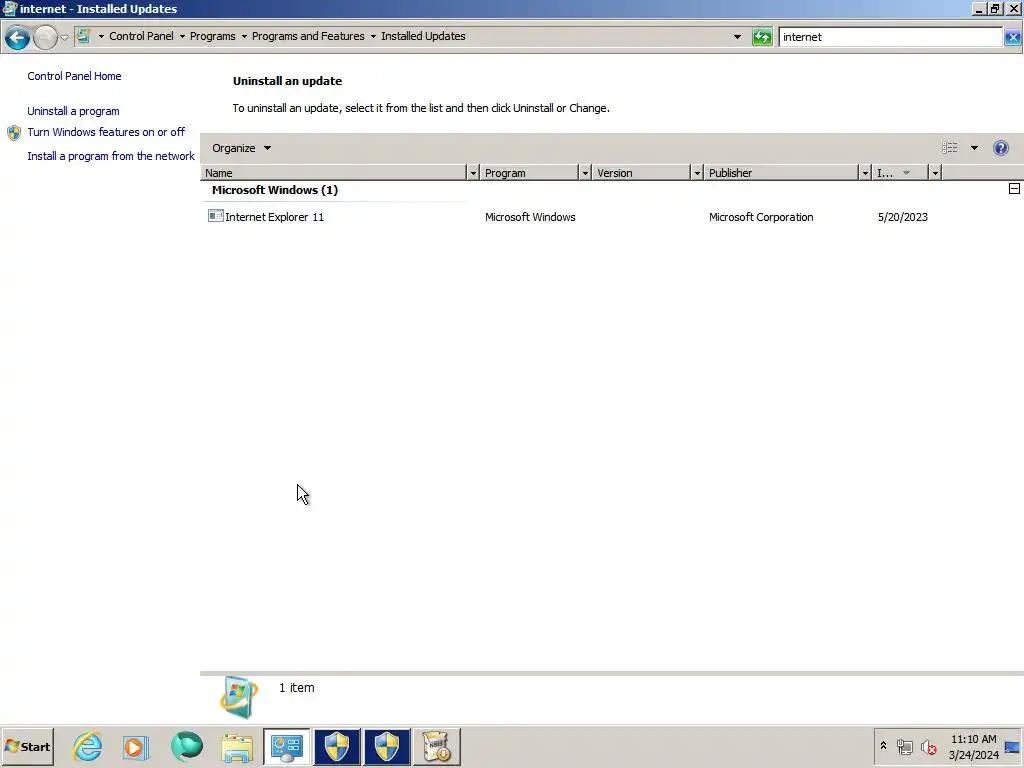This screenshot has width=1024, height=768.
Task: Click the greyed Forward navigation arrow
Action: [x=45, y=37]
